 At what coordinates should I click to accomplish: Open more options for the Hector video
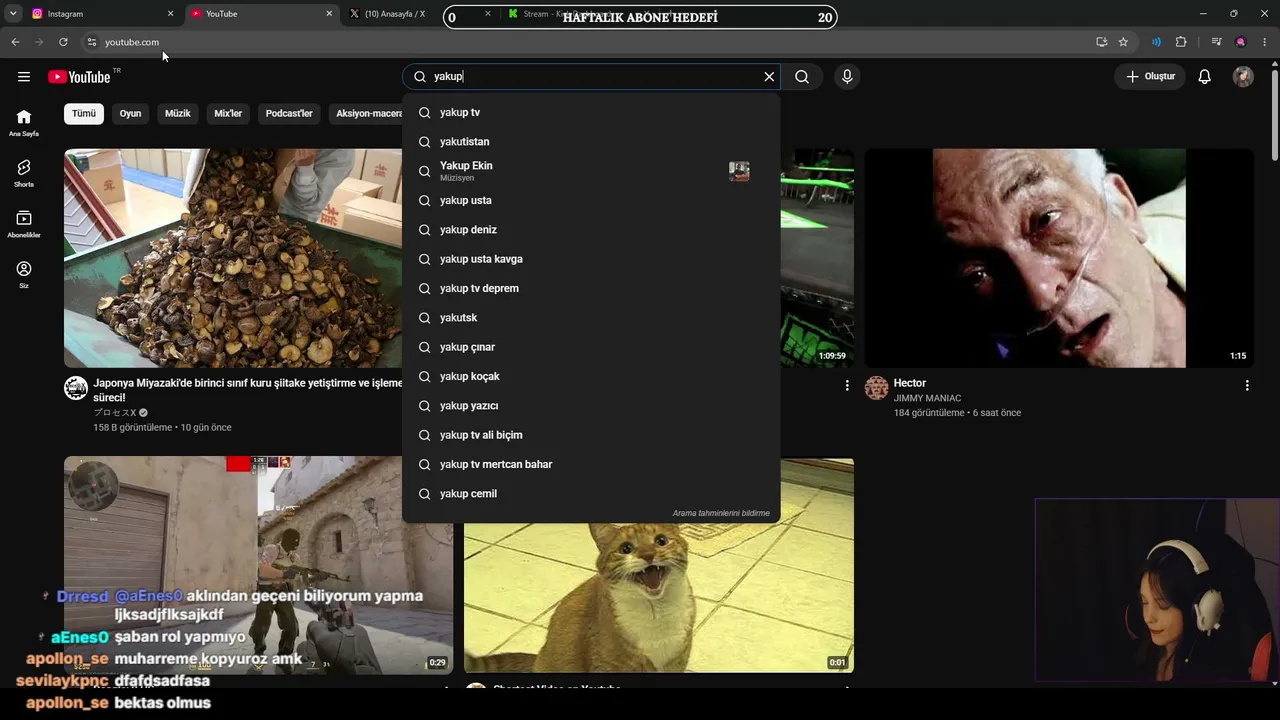(x=1247, y=385)
